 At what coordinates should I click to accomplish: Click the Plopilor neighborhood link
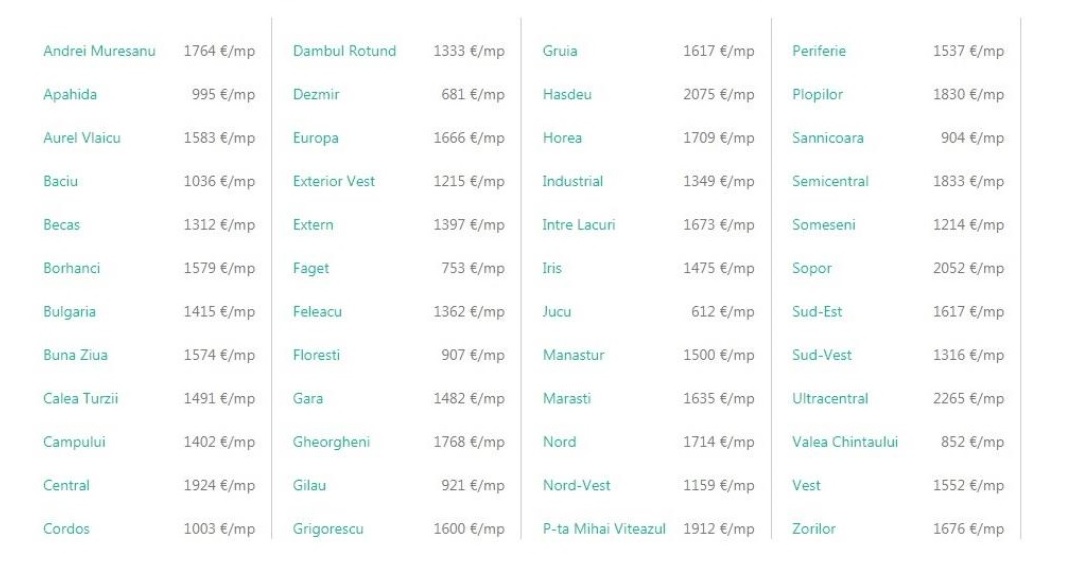(817, 95)
